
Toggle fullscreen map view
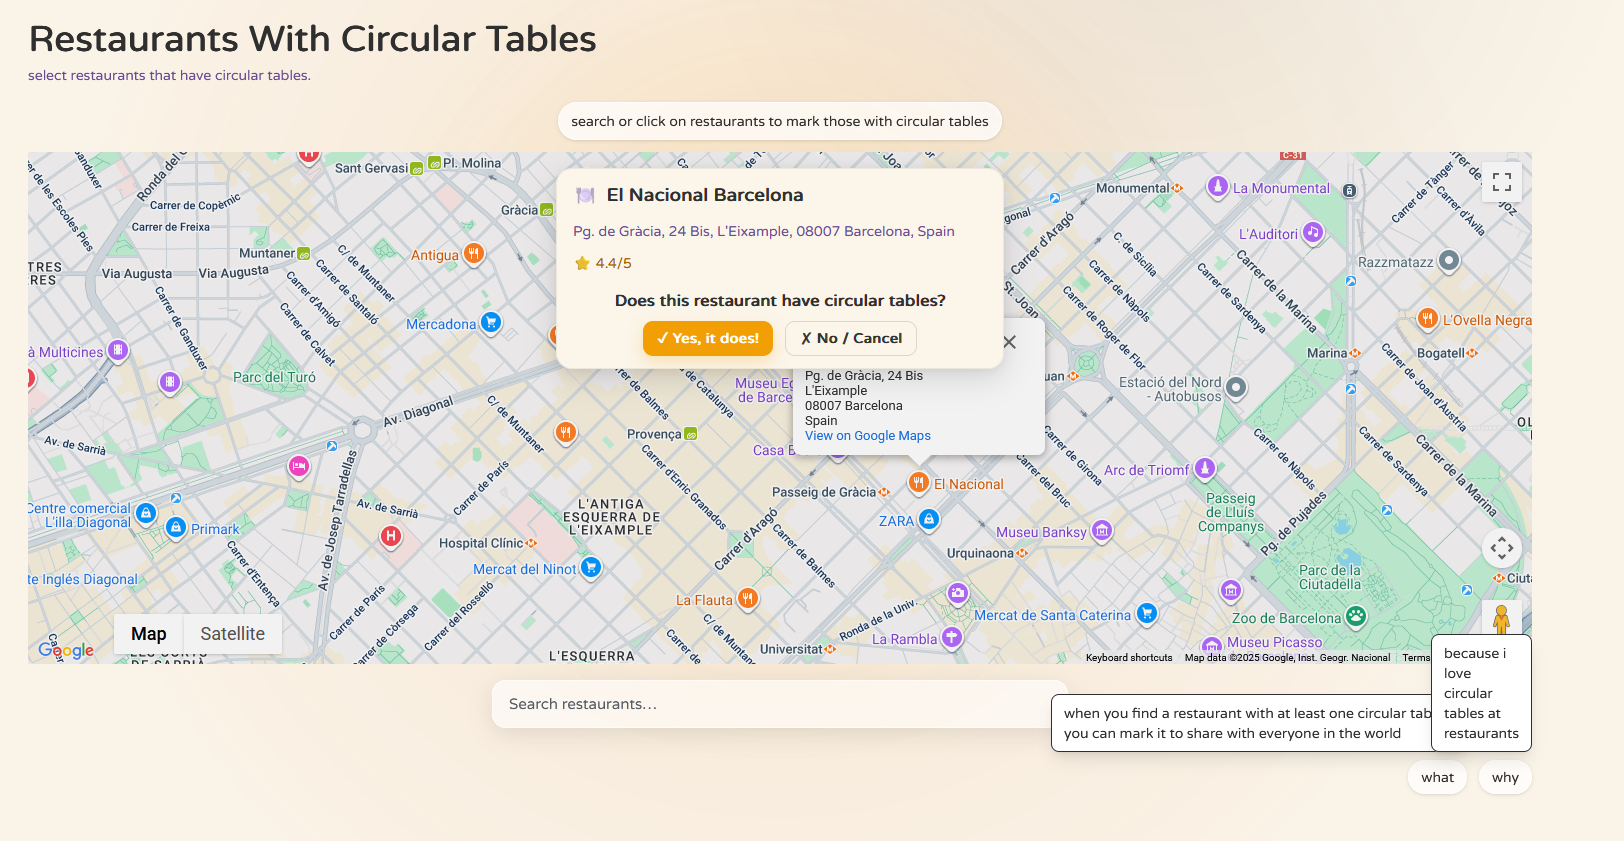point(1502,182)
